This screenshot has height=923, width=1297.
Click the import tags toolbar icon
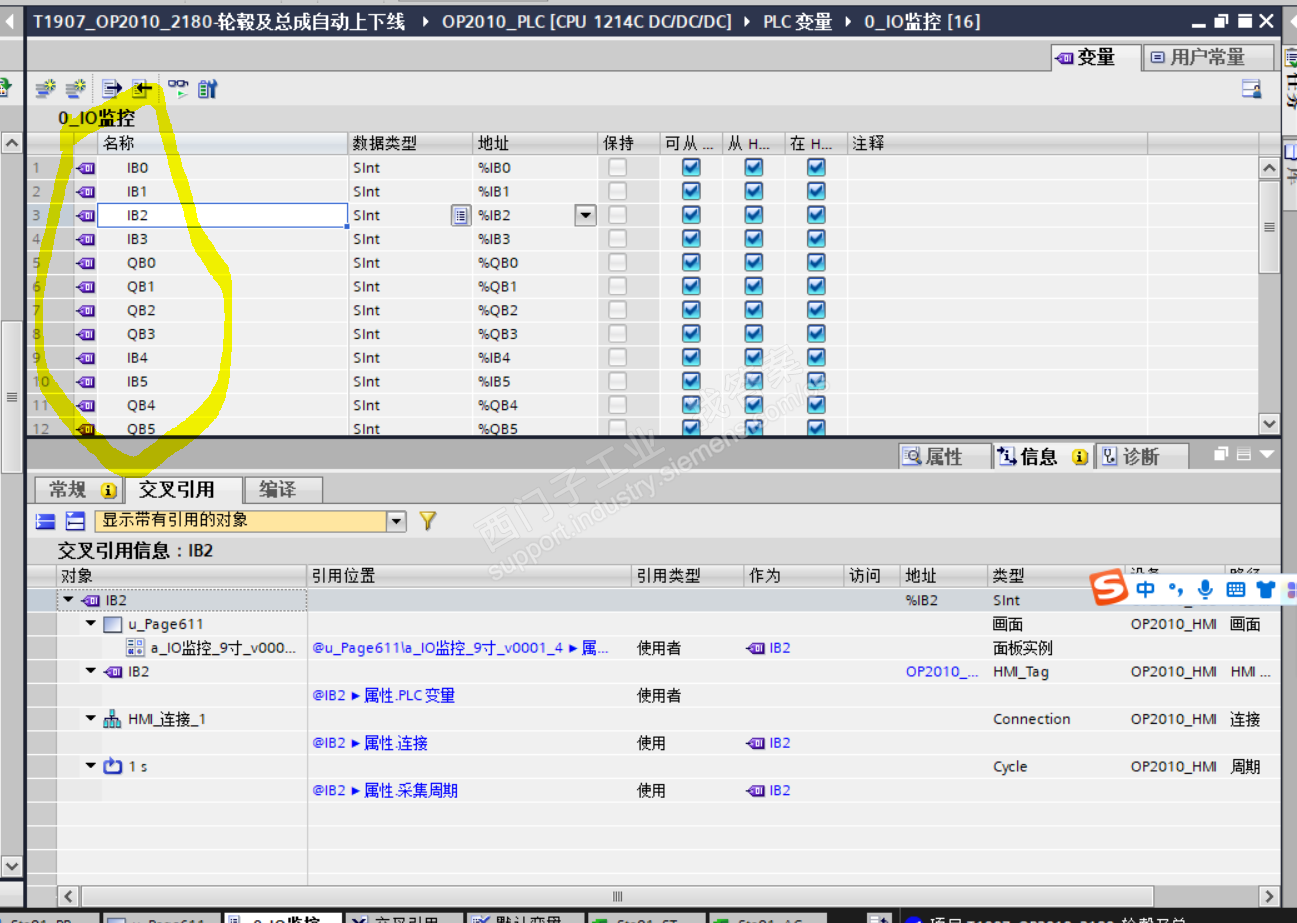coord(142,89)
